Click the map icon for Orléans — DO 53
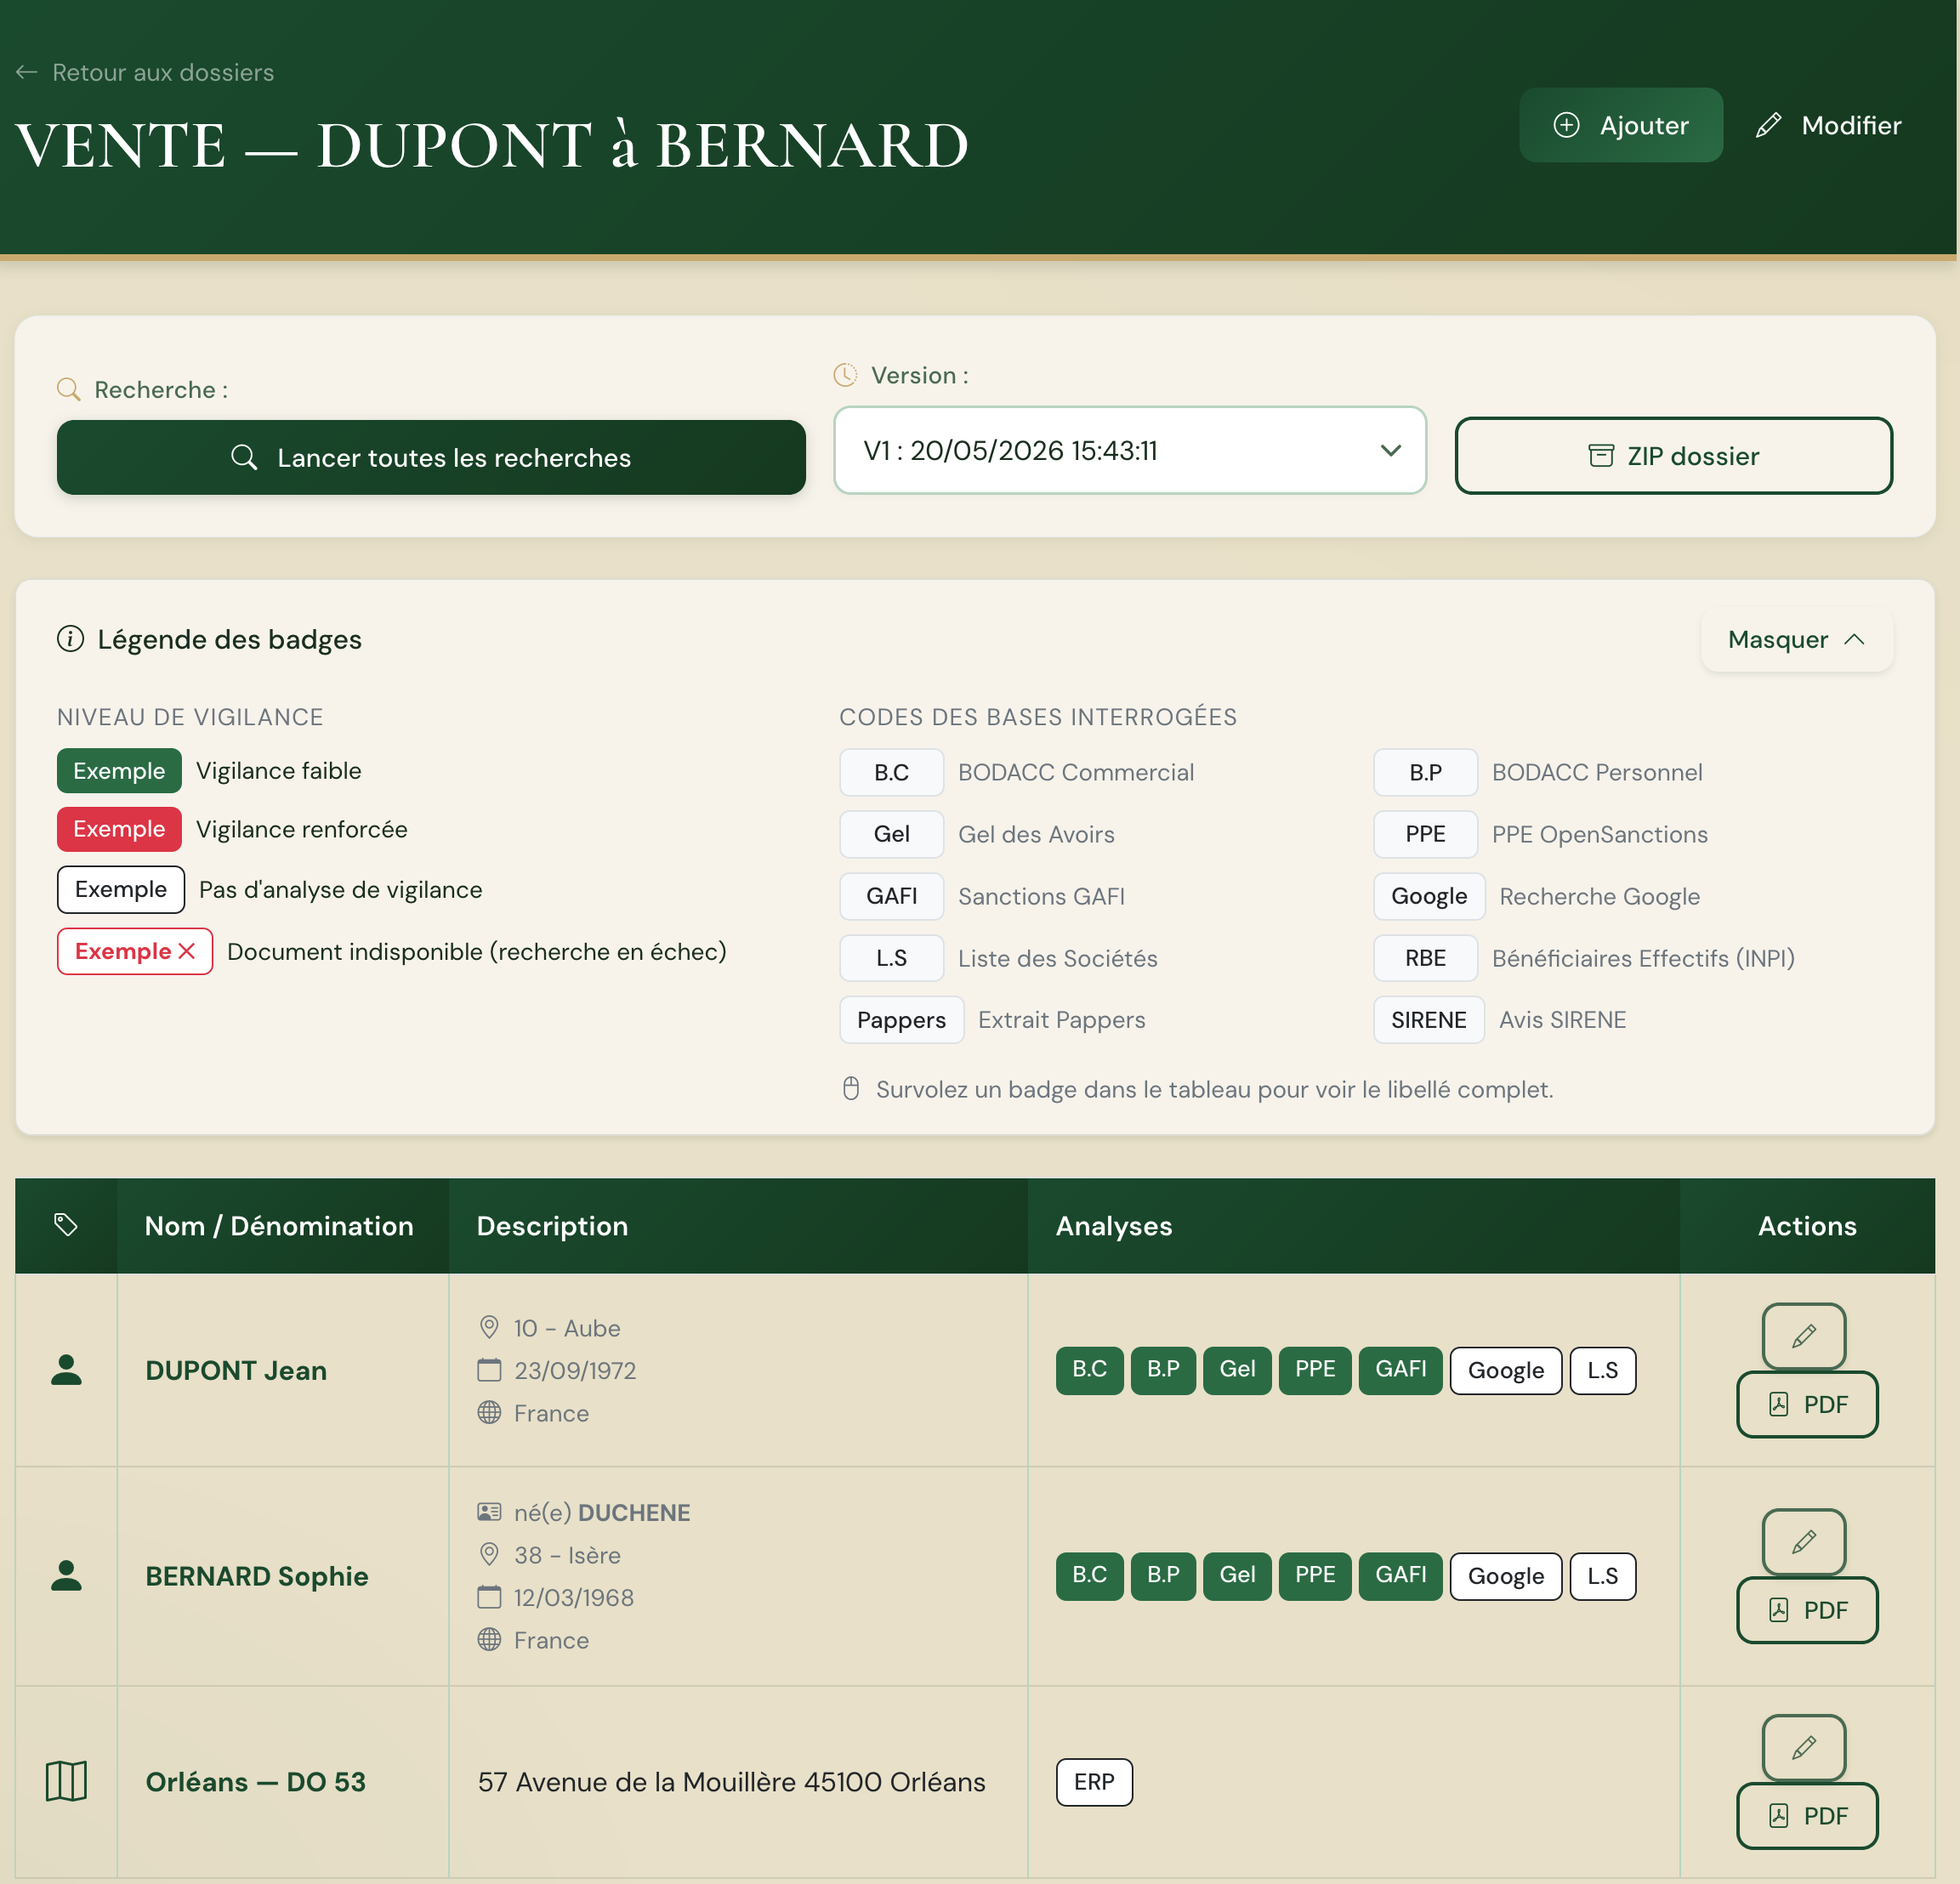Screen dimensions: 1960x1884 tap(66, 1781)
